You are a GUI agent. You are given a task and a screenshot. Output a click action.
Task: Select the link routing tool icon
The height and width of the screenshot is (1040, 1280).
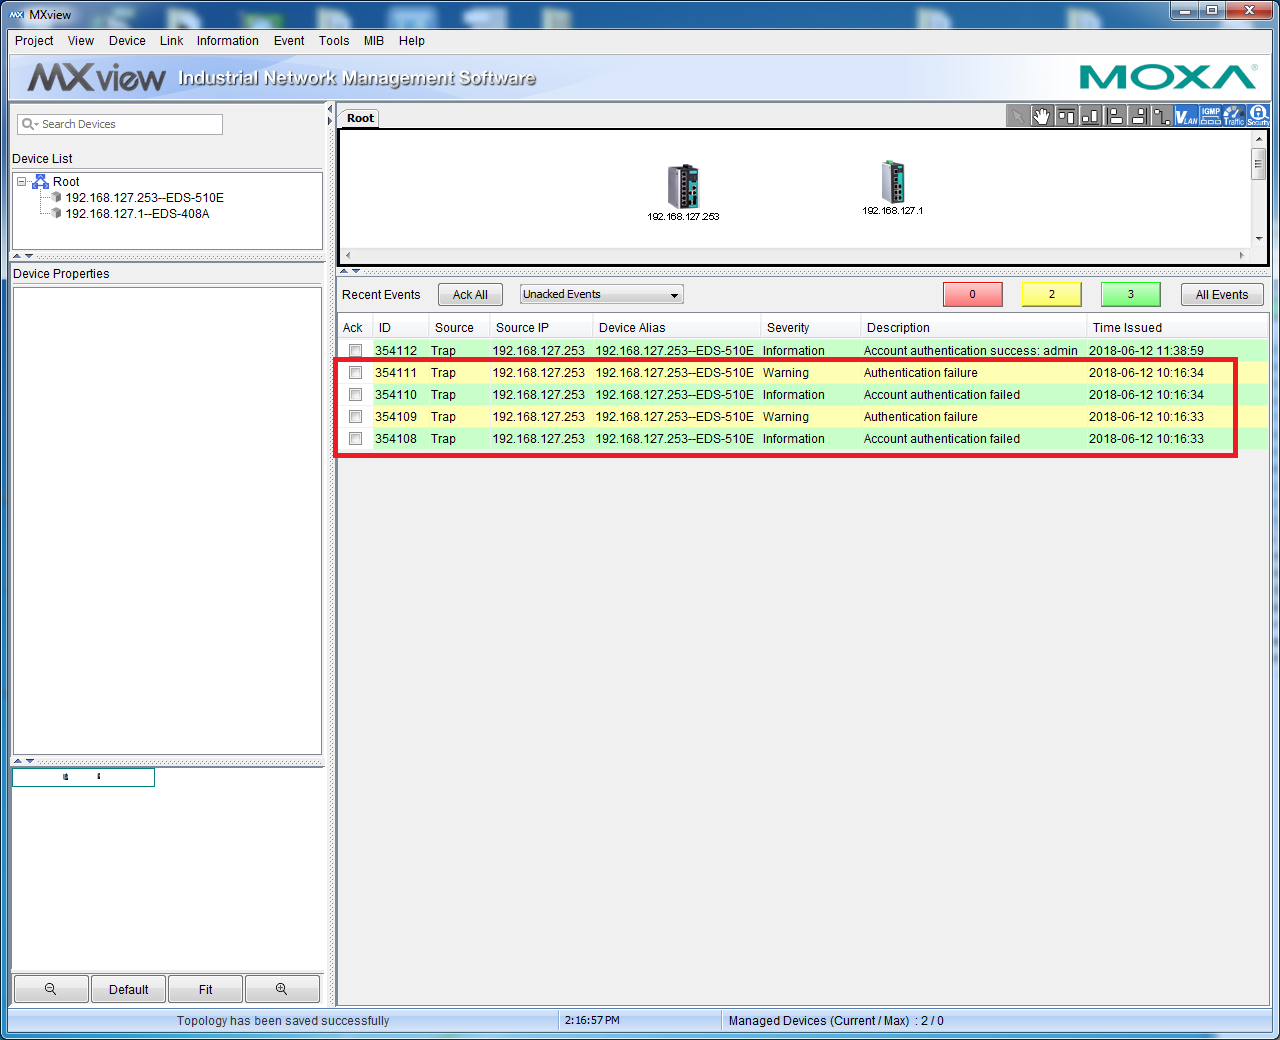coord(1162,115)
